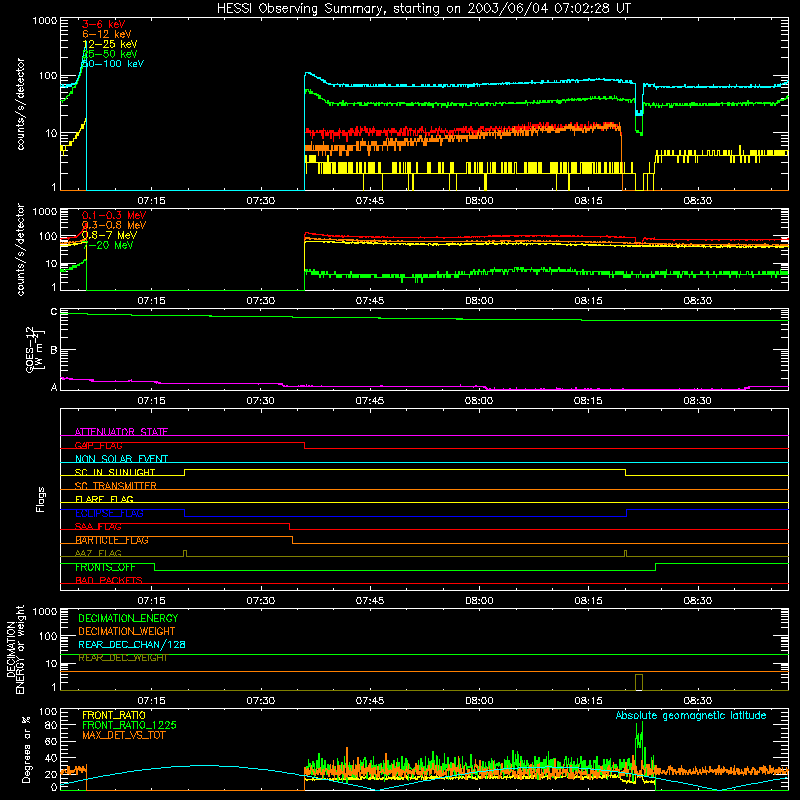The width and height of the screenshot is (800, 800).
Task: Click 08:30 tick label under decimation plot
Action: pos(697,701)
